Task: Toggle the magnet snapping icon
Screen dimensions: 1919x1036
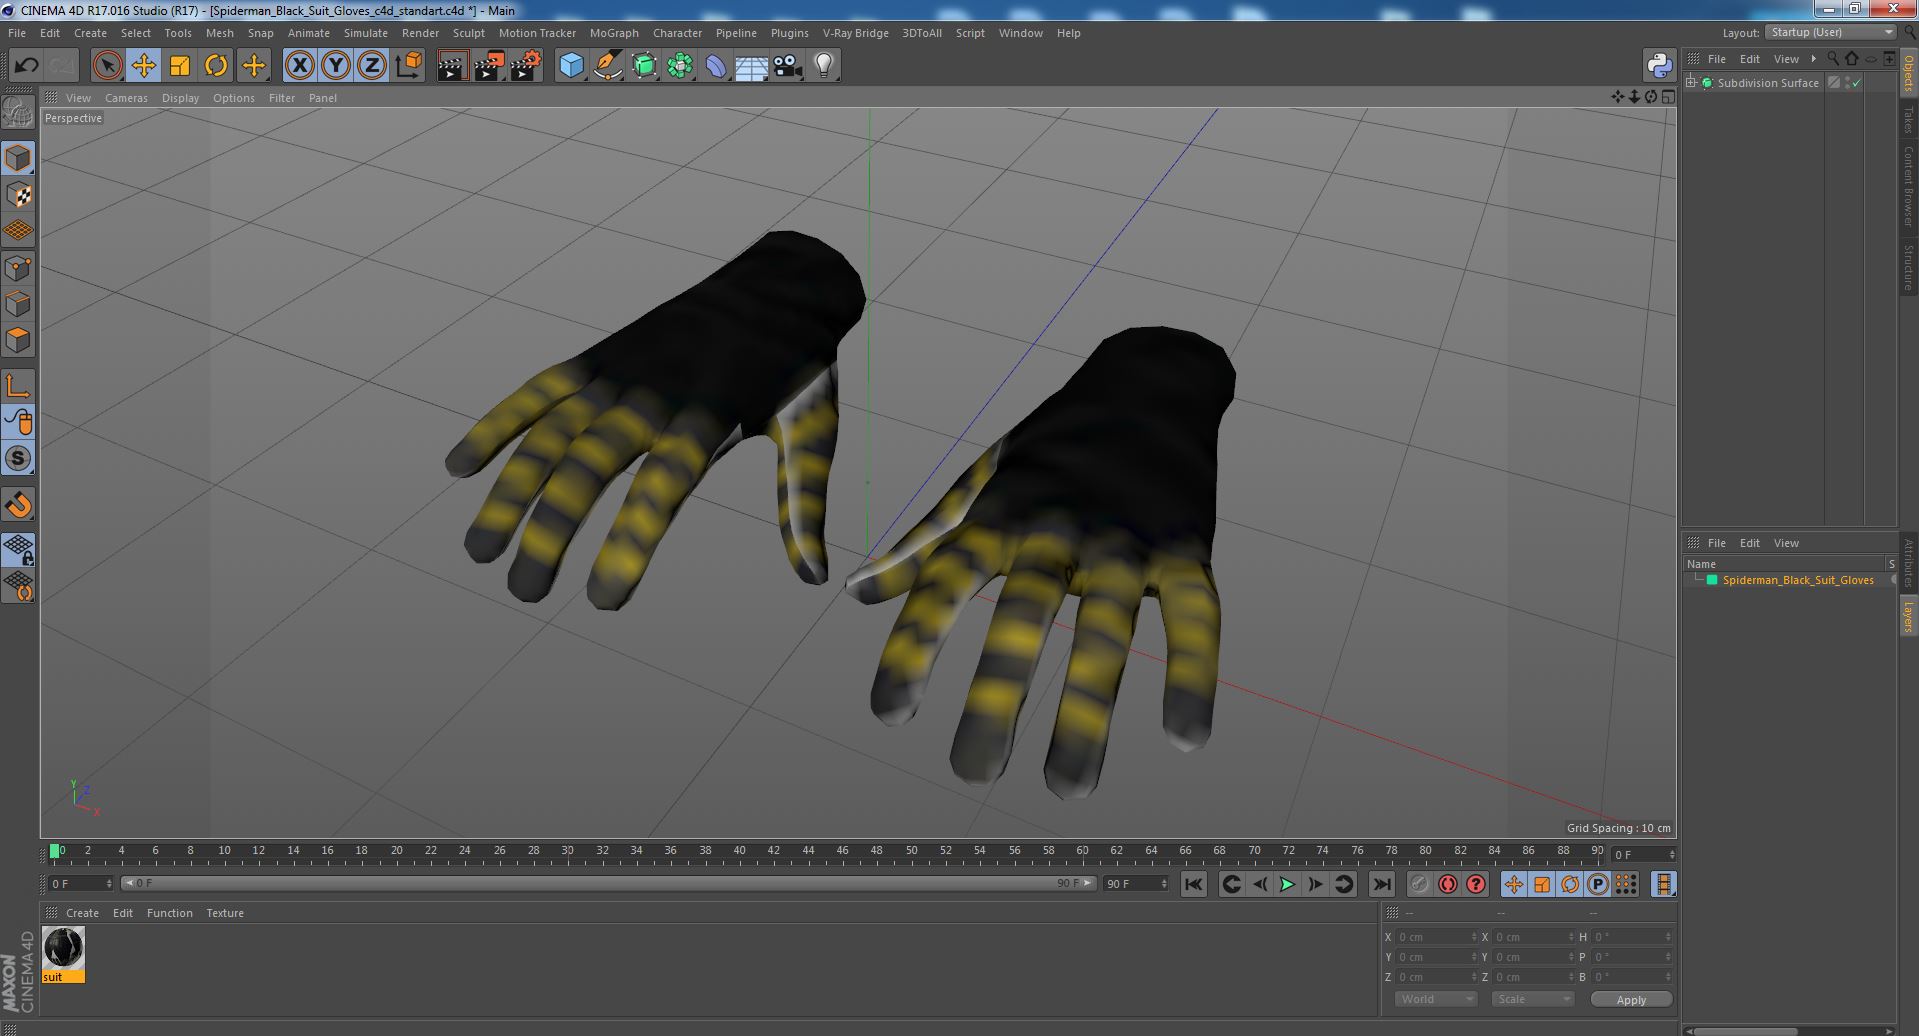Action: (x=18, y=505)
